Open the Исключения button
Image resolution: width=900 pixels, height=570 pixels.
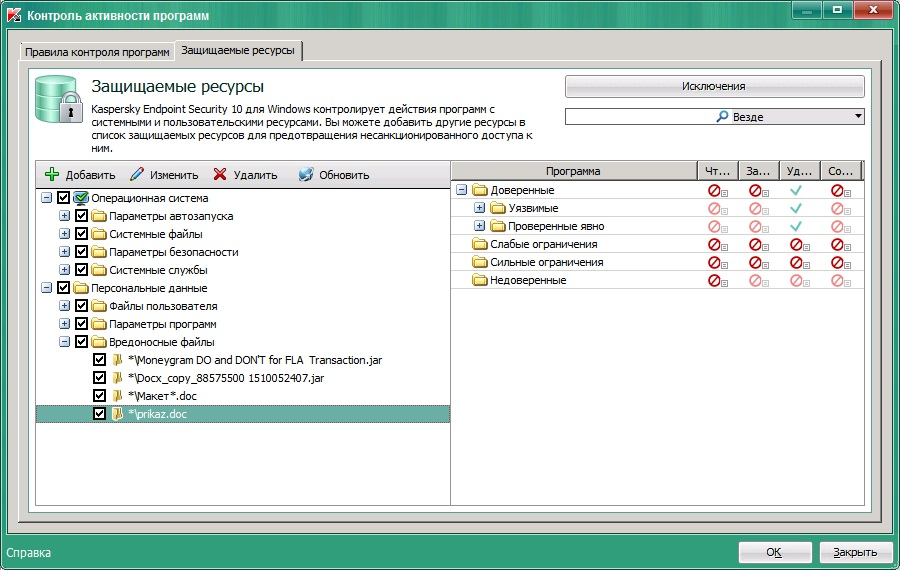[714, 86]
